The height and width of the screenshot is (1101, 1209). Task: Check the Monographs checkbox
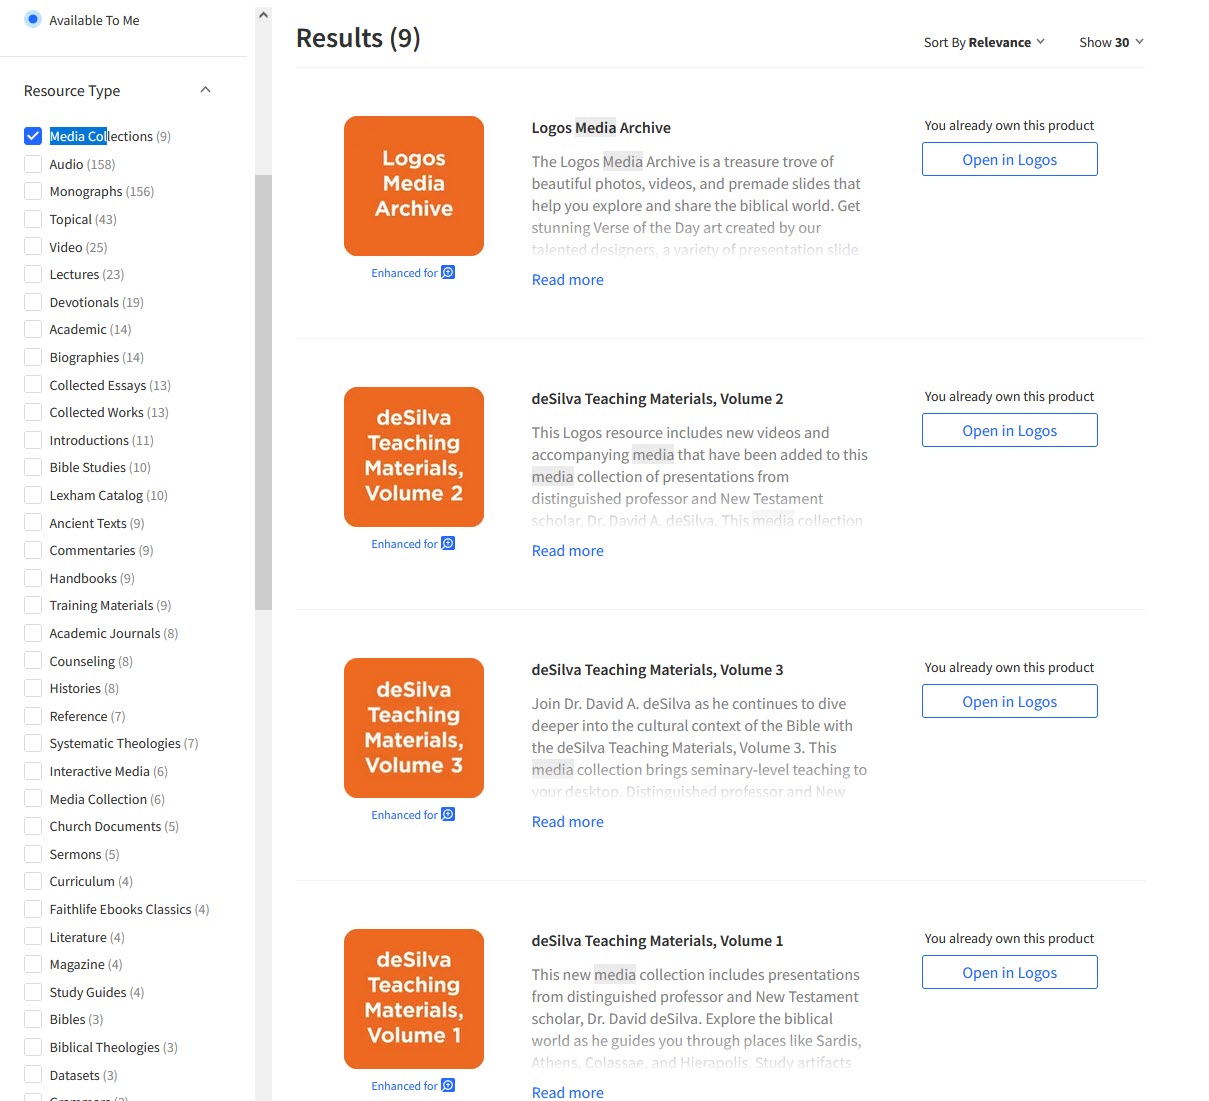coord(33,191)
